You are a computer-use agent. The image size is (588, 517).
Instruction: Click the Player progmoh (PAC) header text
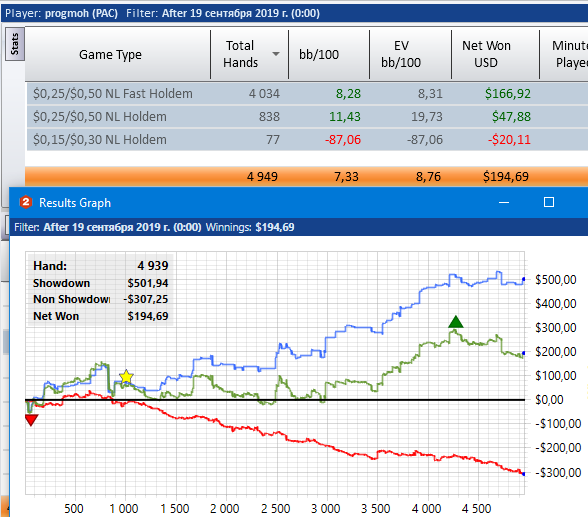click(61, 13)
